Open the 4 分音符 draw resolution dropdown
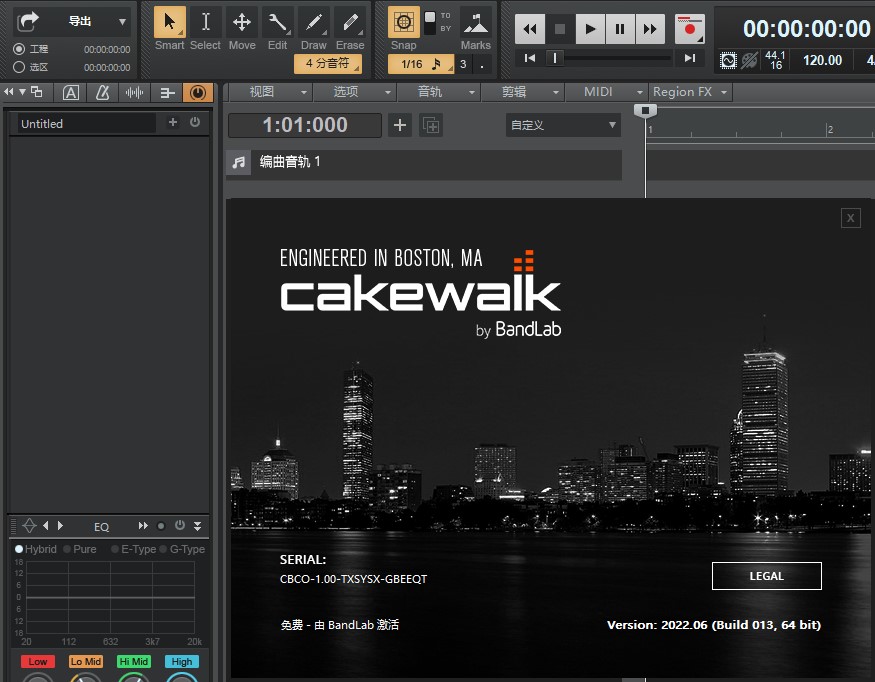Screen dimensions: 875x682 (328, 64)
